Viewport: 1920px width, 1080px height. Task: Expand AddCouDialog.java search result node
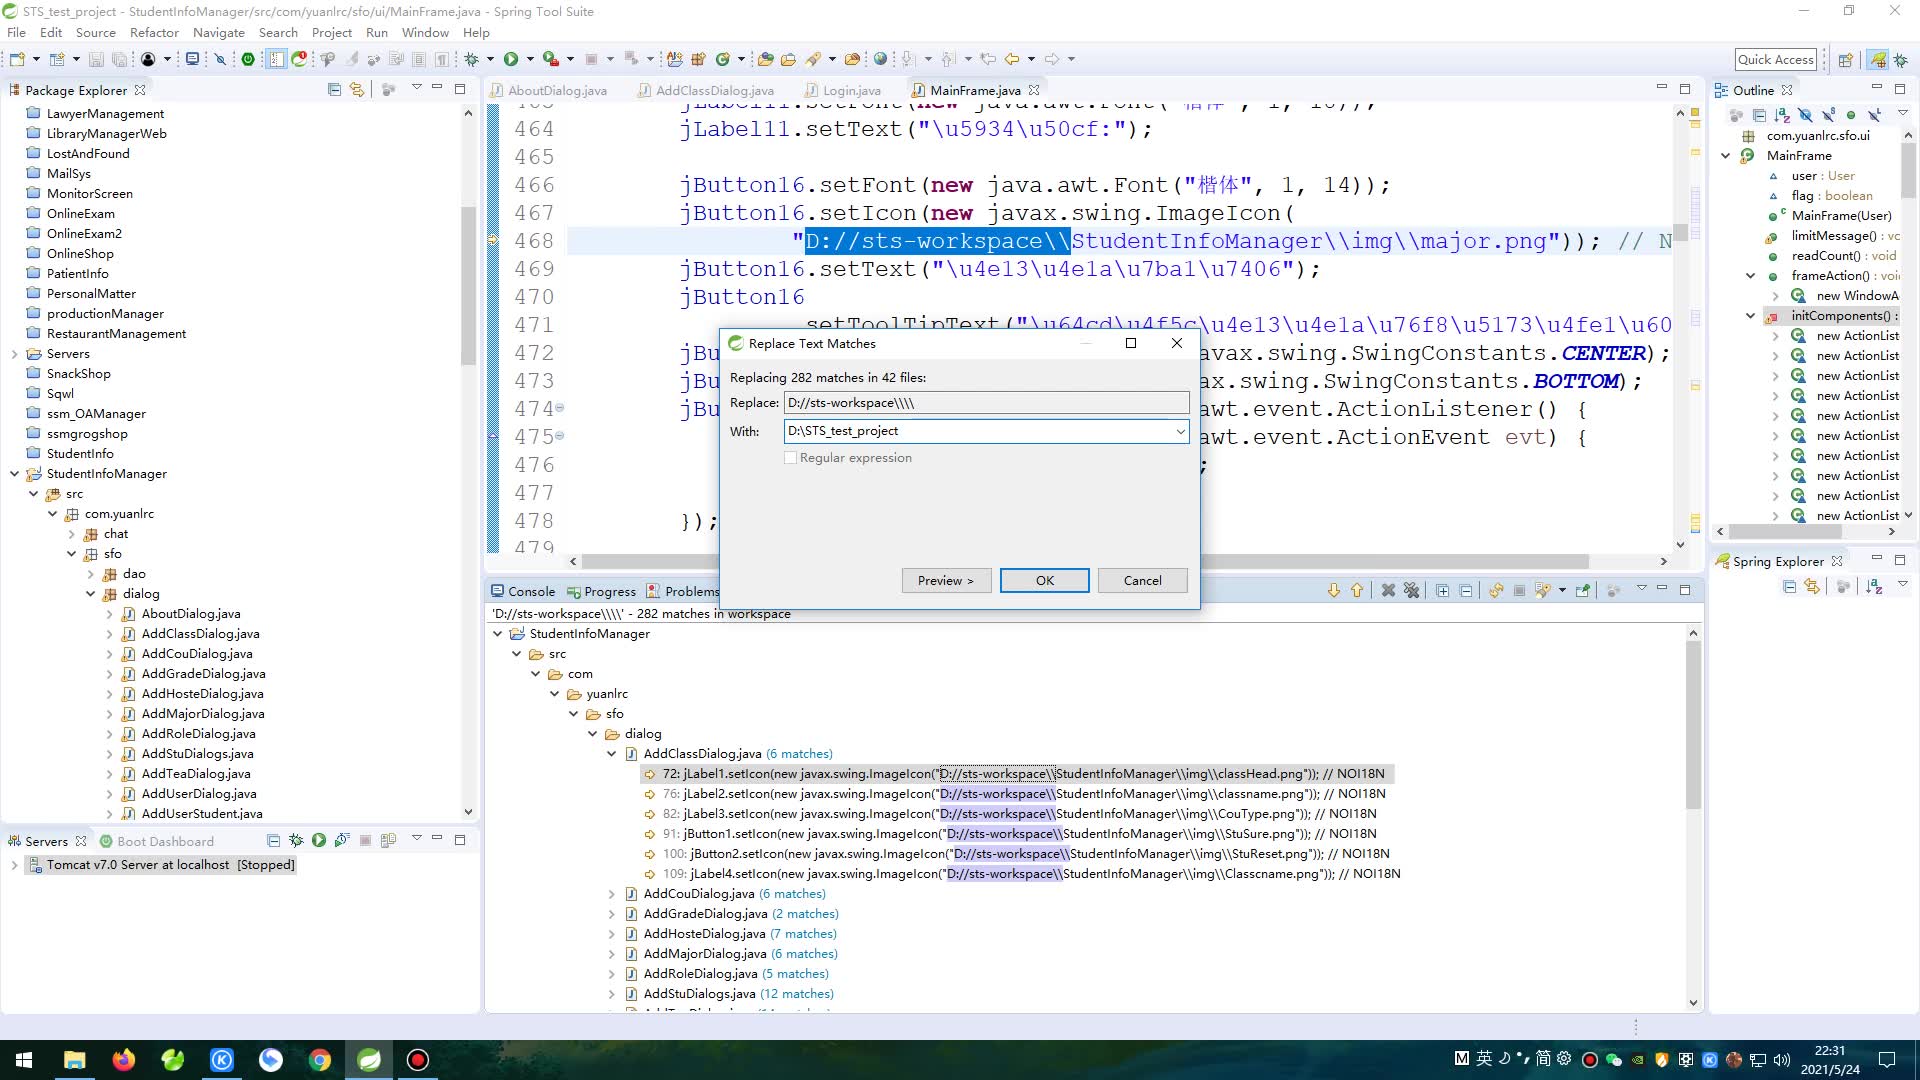click(x=611, y=893)
